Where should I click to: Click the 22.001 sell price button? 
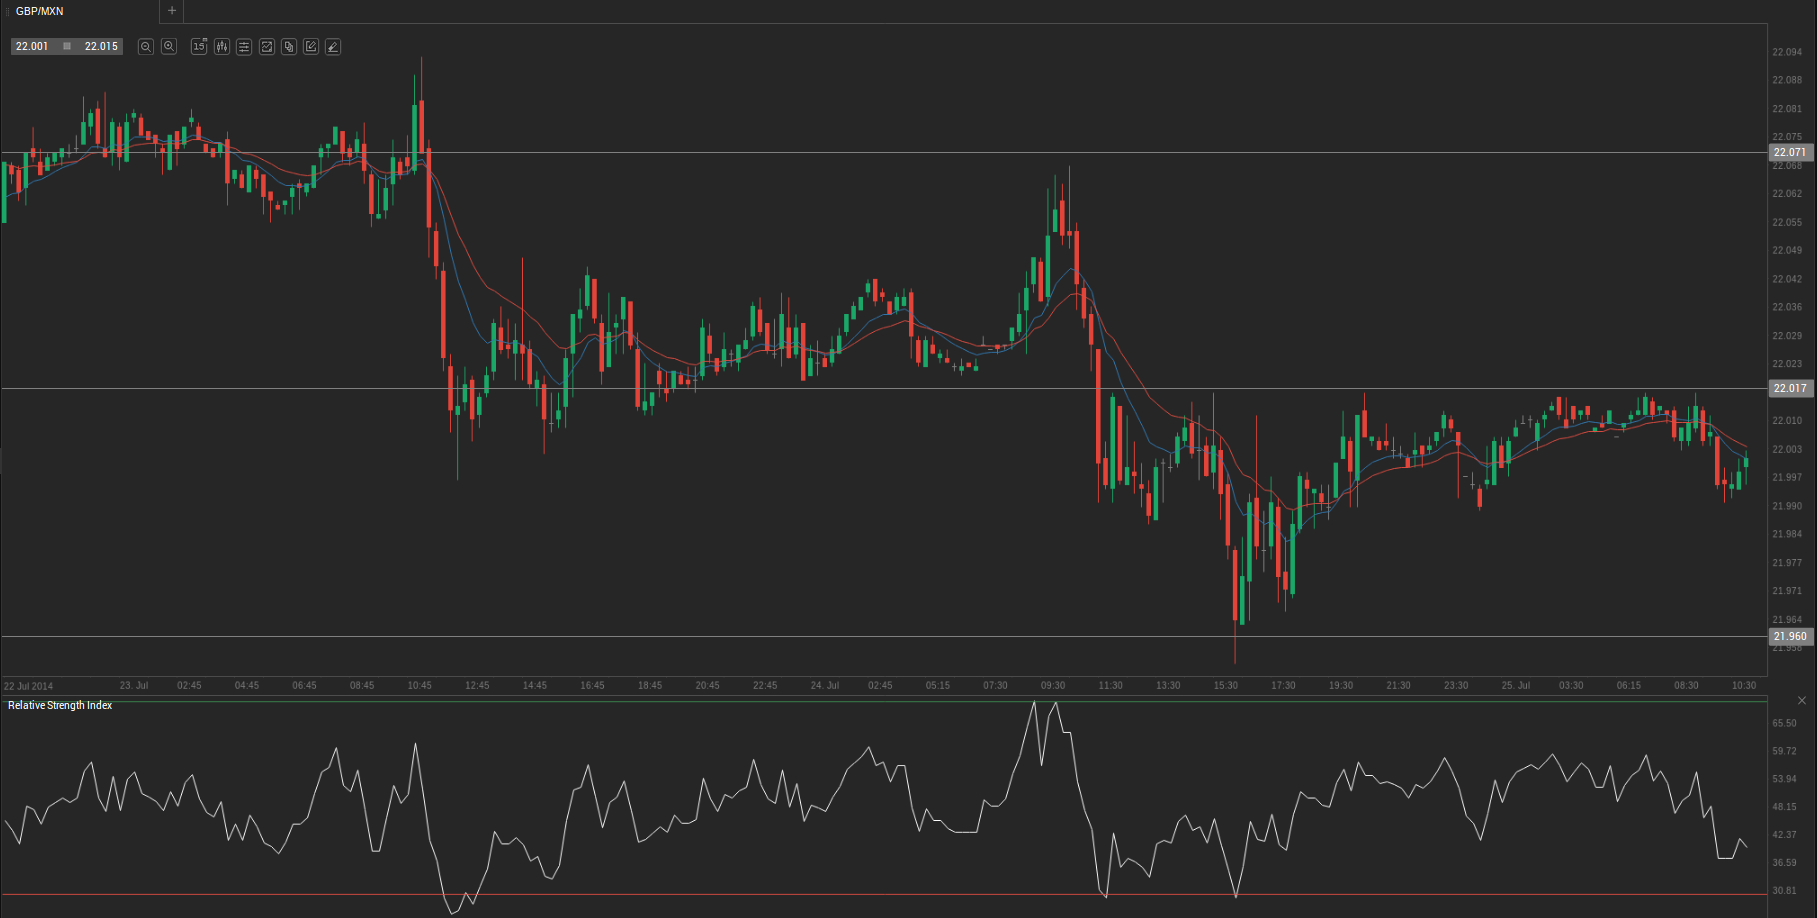pos(32,47)
